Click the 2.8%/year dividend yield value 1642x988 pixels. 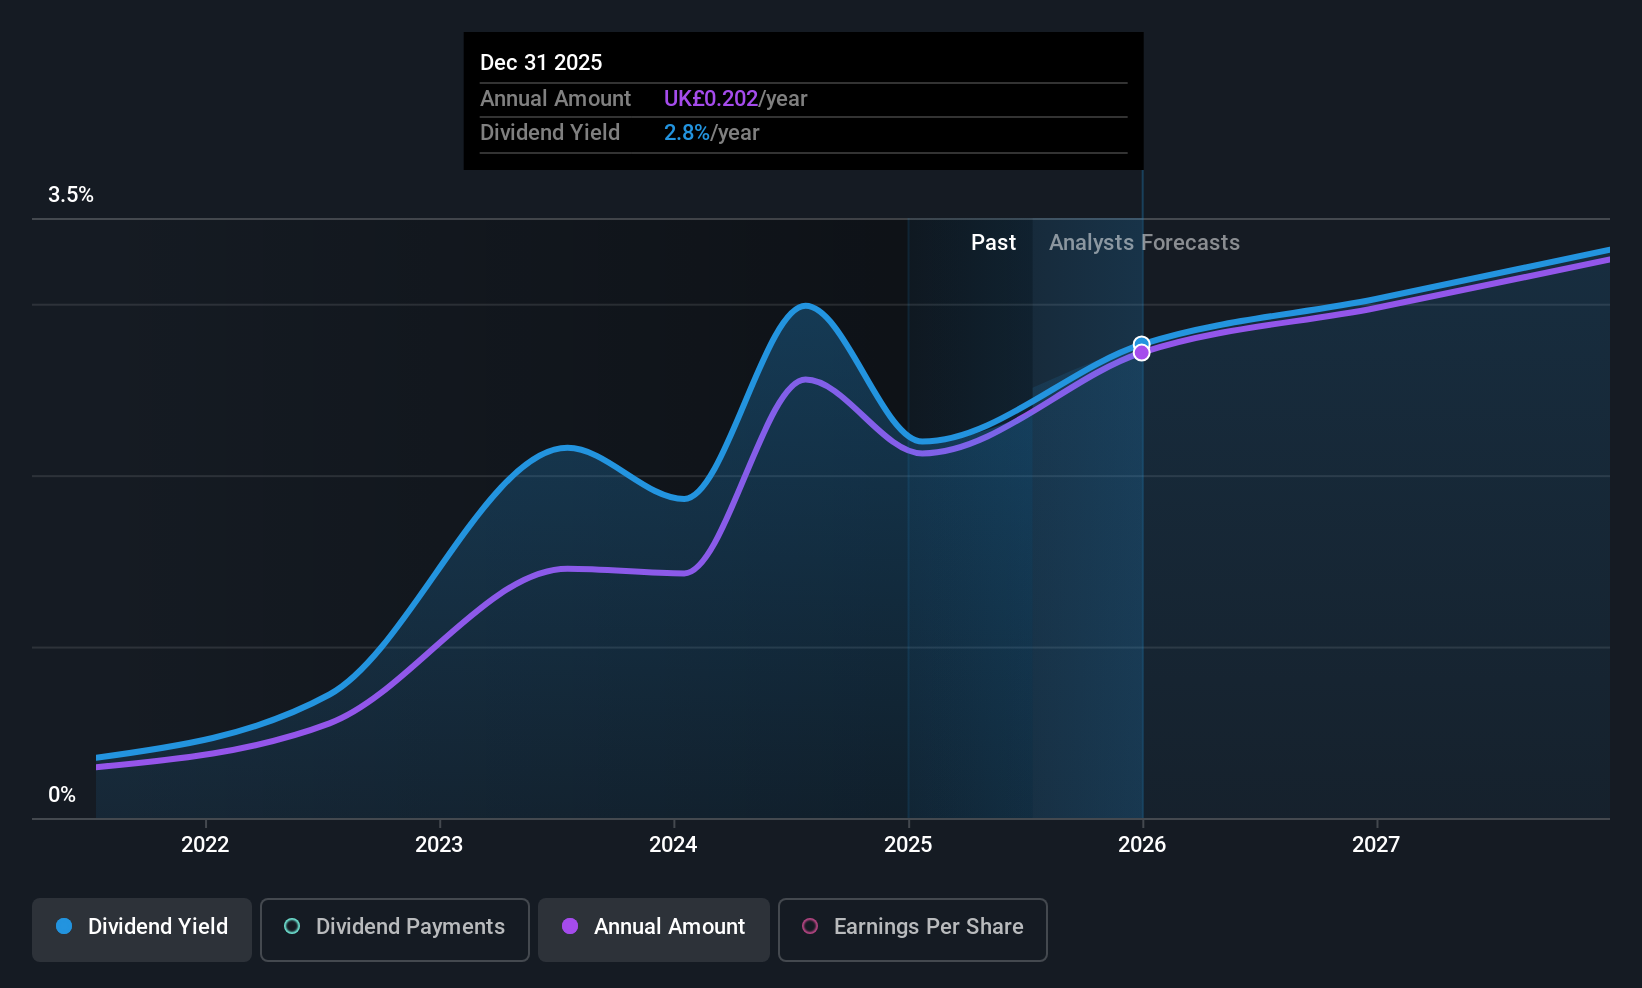[711, 132]
